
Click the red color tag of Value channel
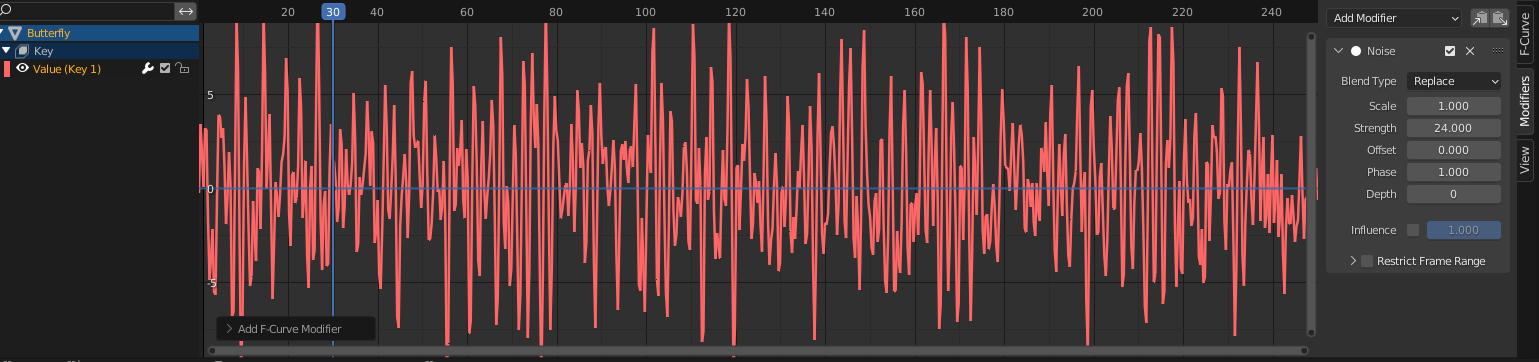[7, 68]
